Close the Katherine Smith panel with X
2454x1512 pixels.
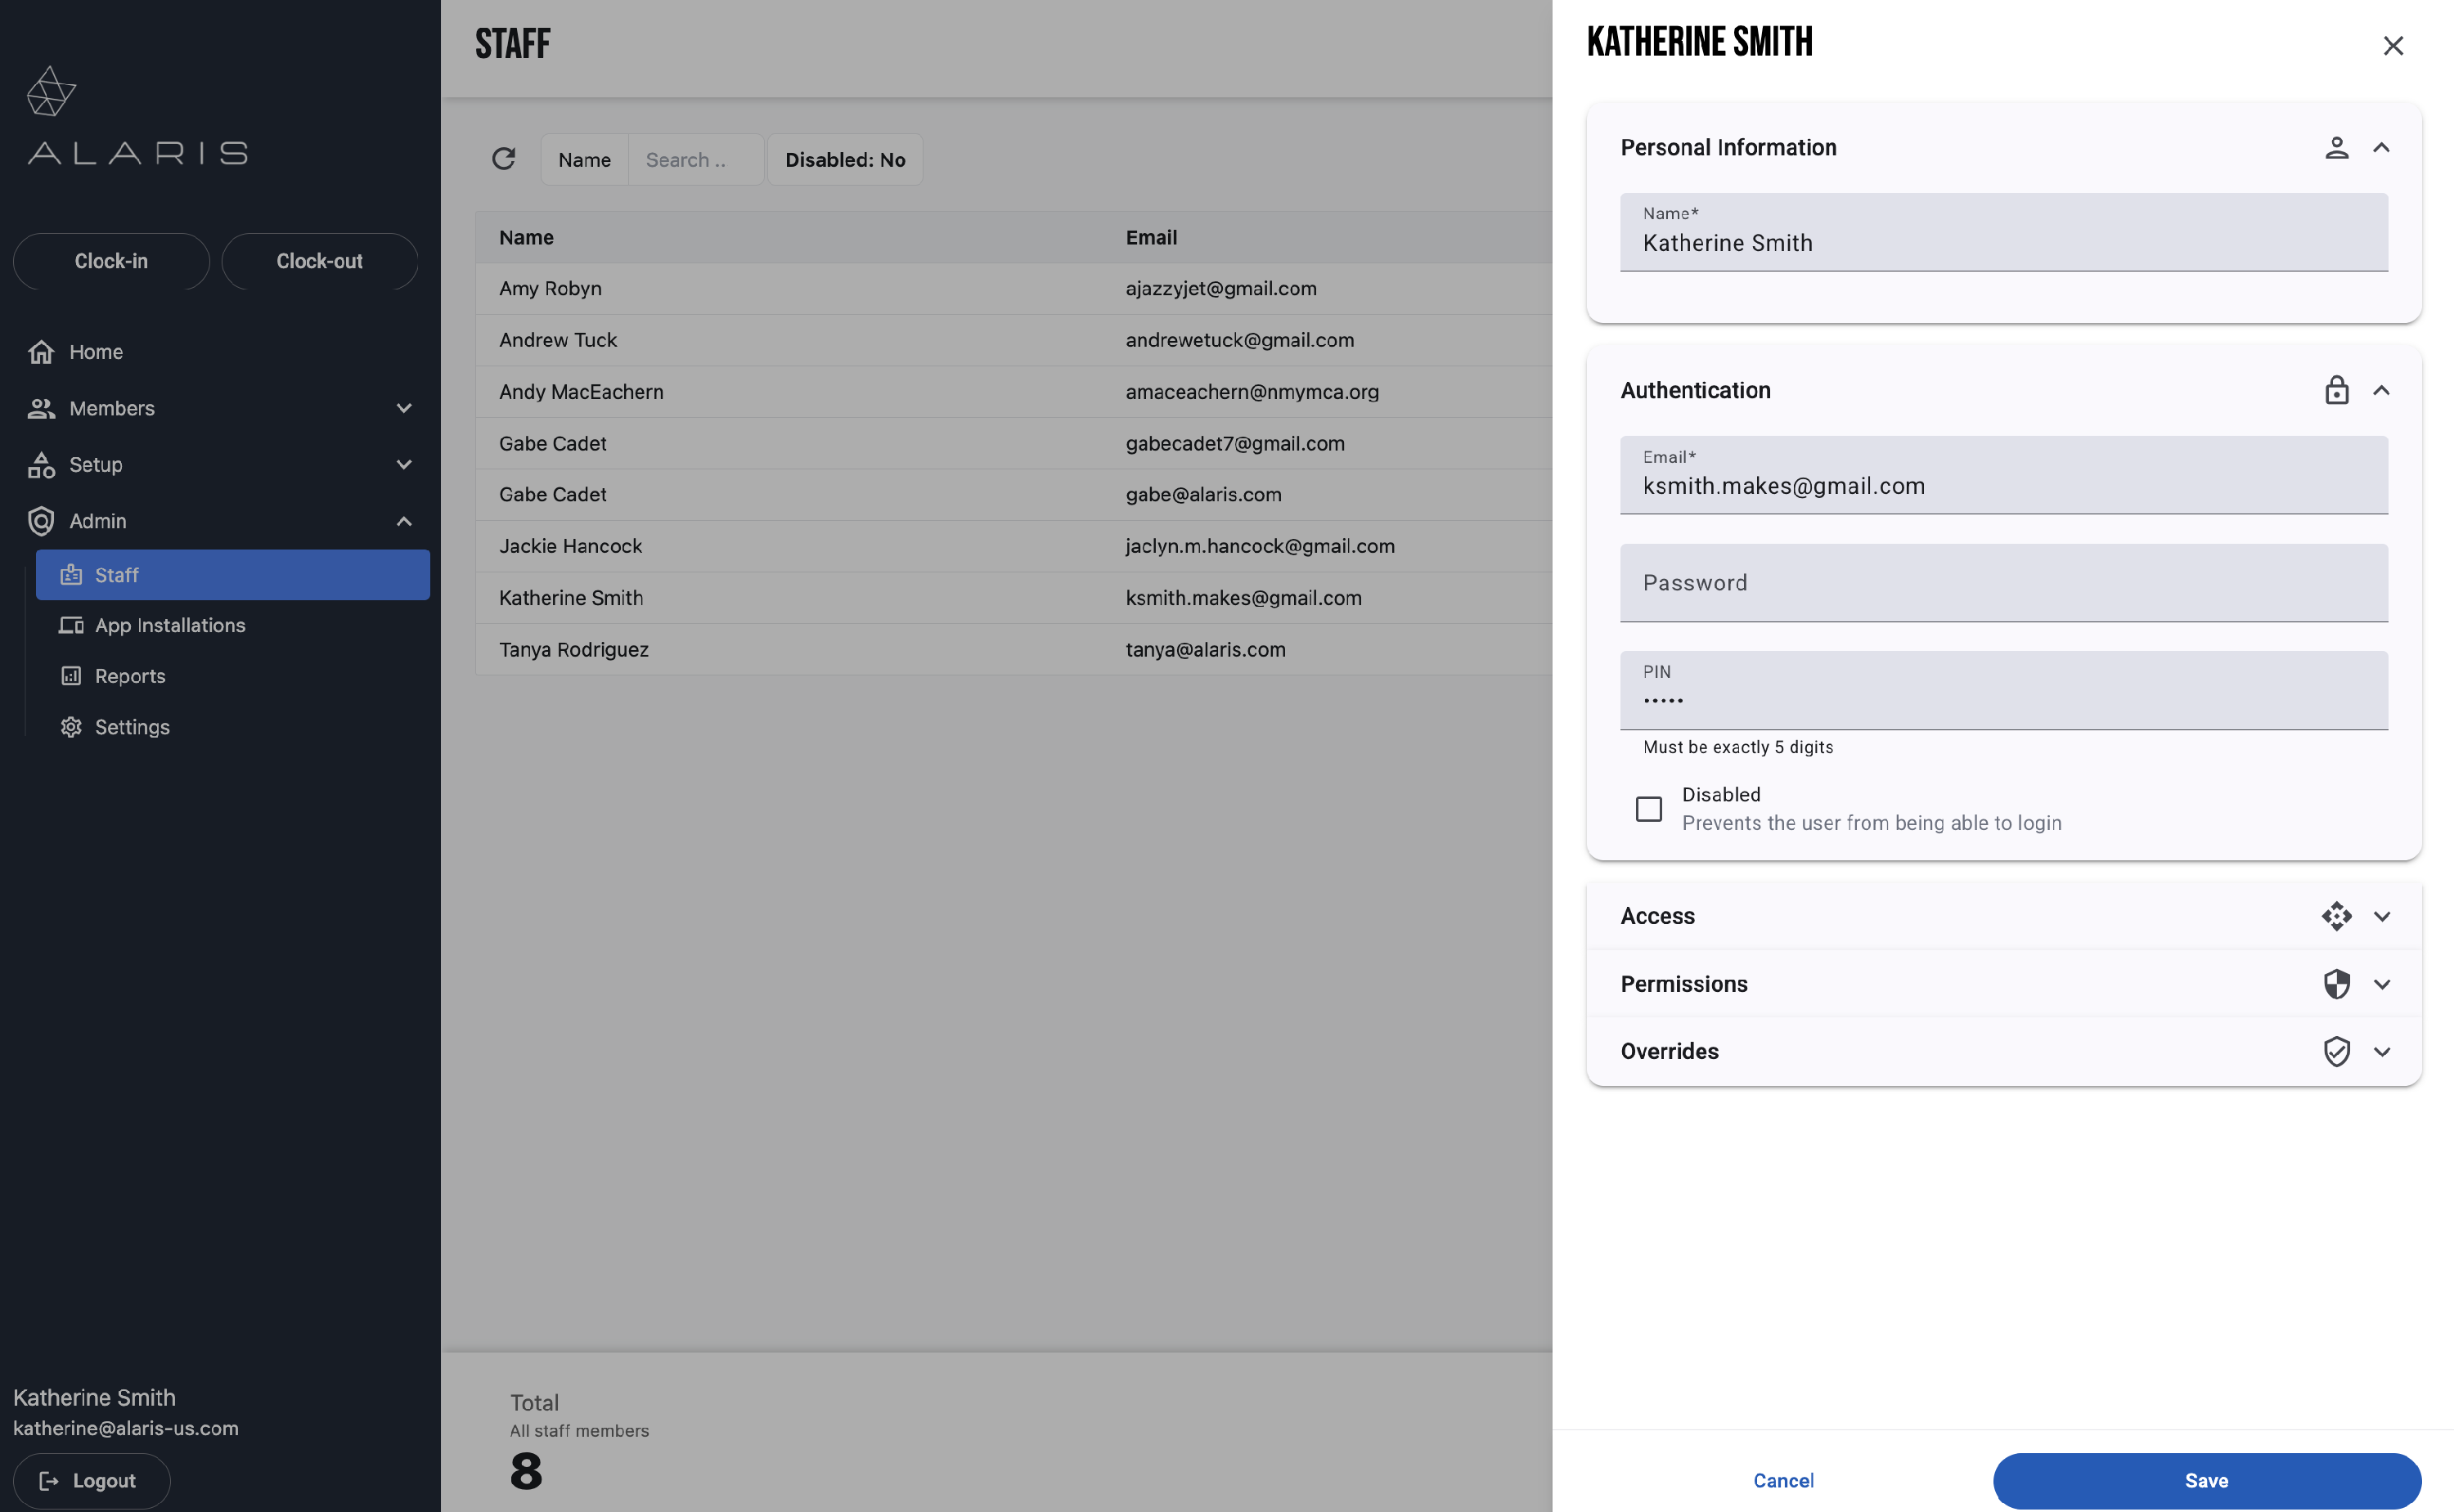tap(2393, 46)
